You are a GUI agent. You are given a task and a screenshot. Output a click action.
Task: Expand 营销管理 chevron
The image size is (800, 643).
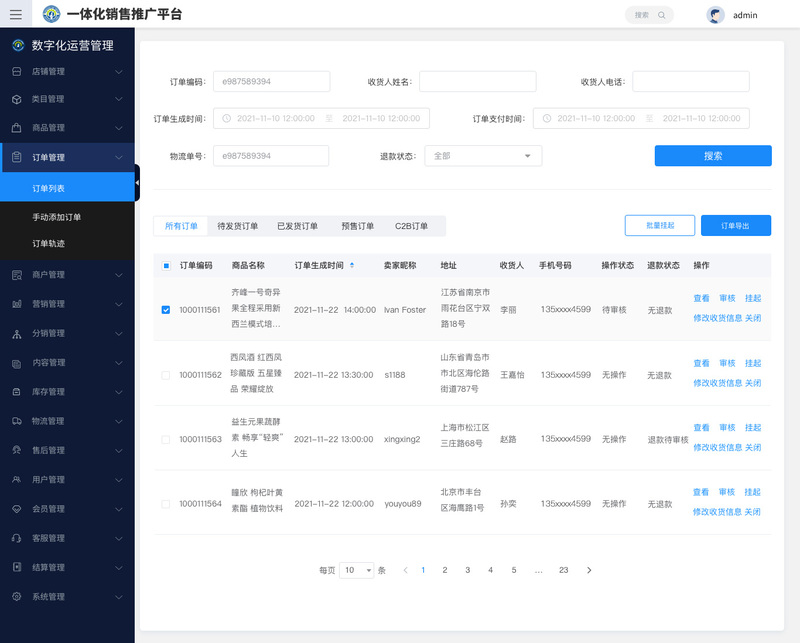coord(118,304)
